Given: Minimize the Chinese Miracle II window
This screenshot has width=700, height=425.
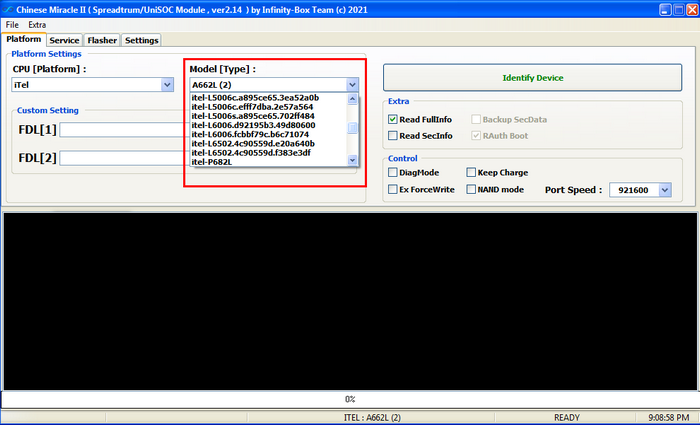Looking at the screenshot, I should (x=665, y=9).
